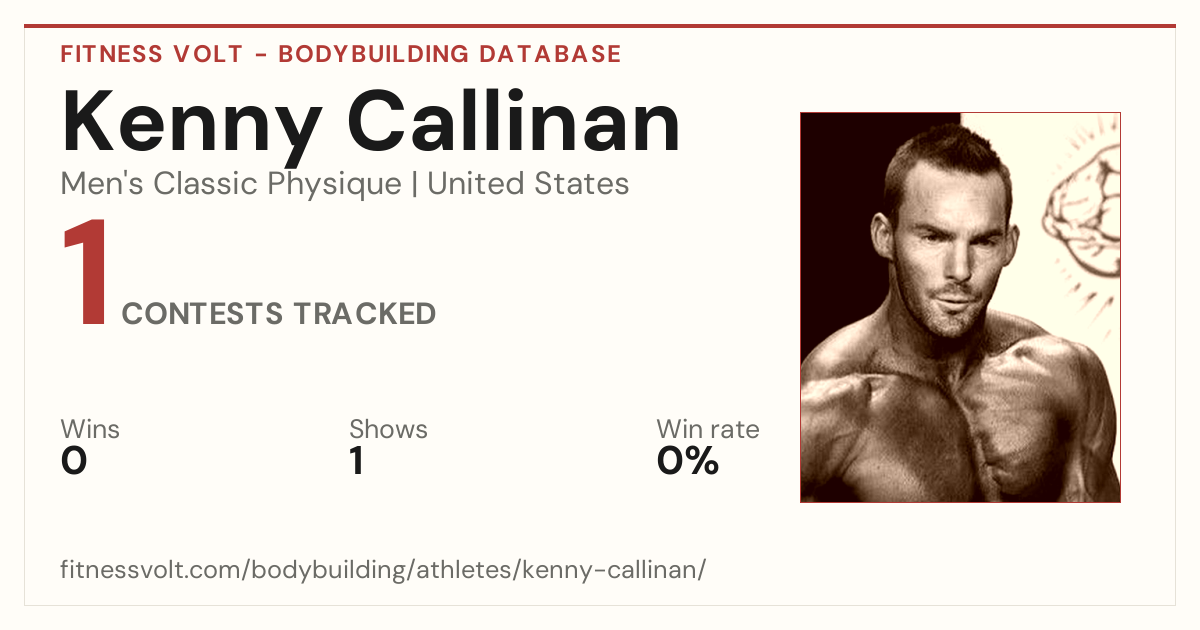Click the Wins label
Screen dimensions: 1200x630
90,429
